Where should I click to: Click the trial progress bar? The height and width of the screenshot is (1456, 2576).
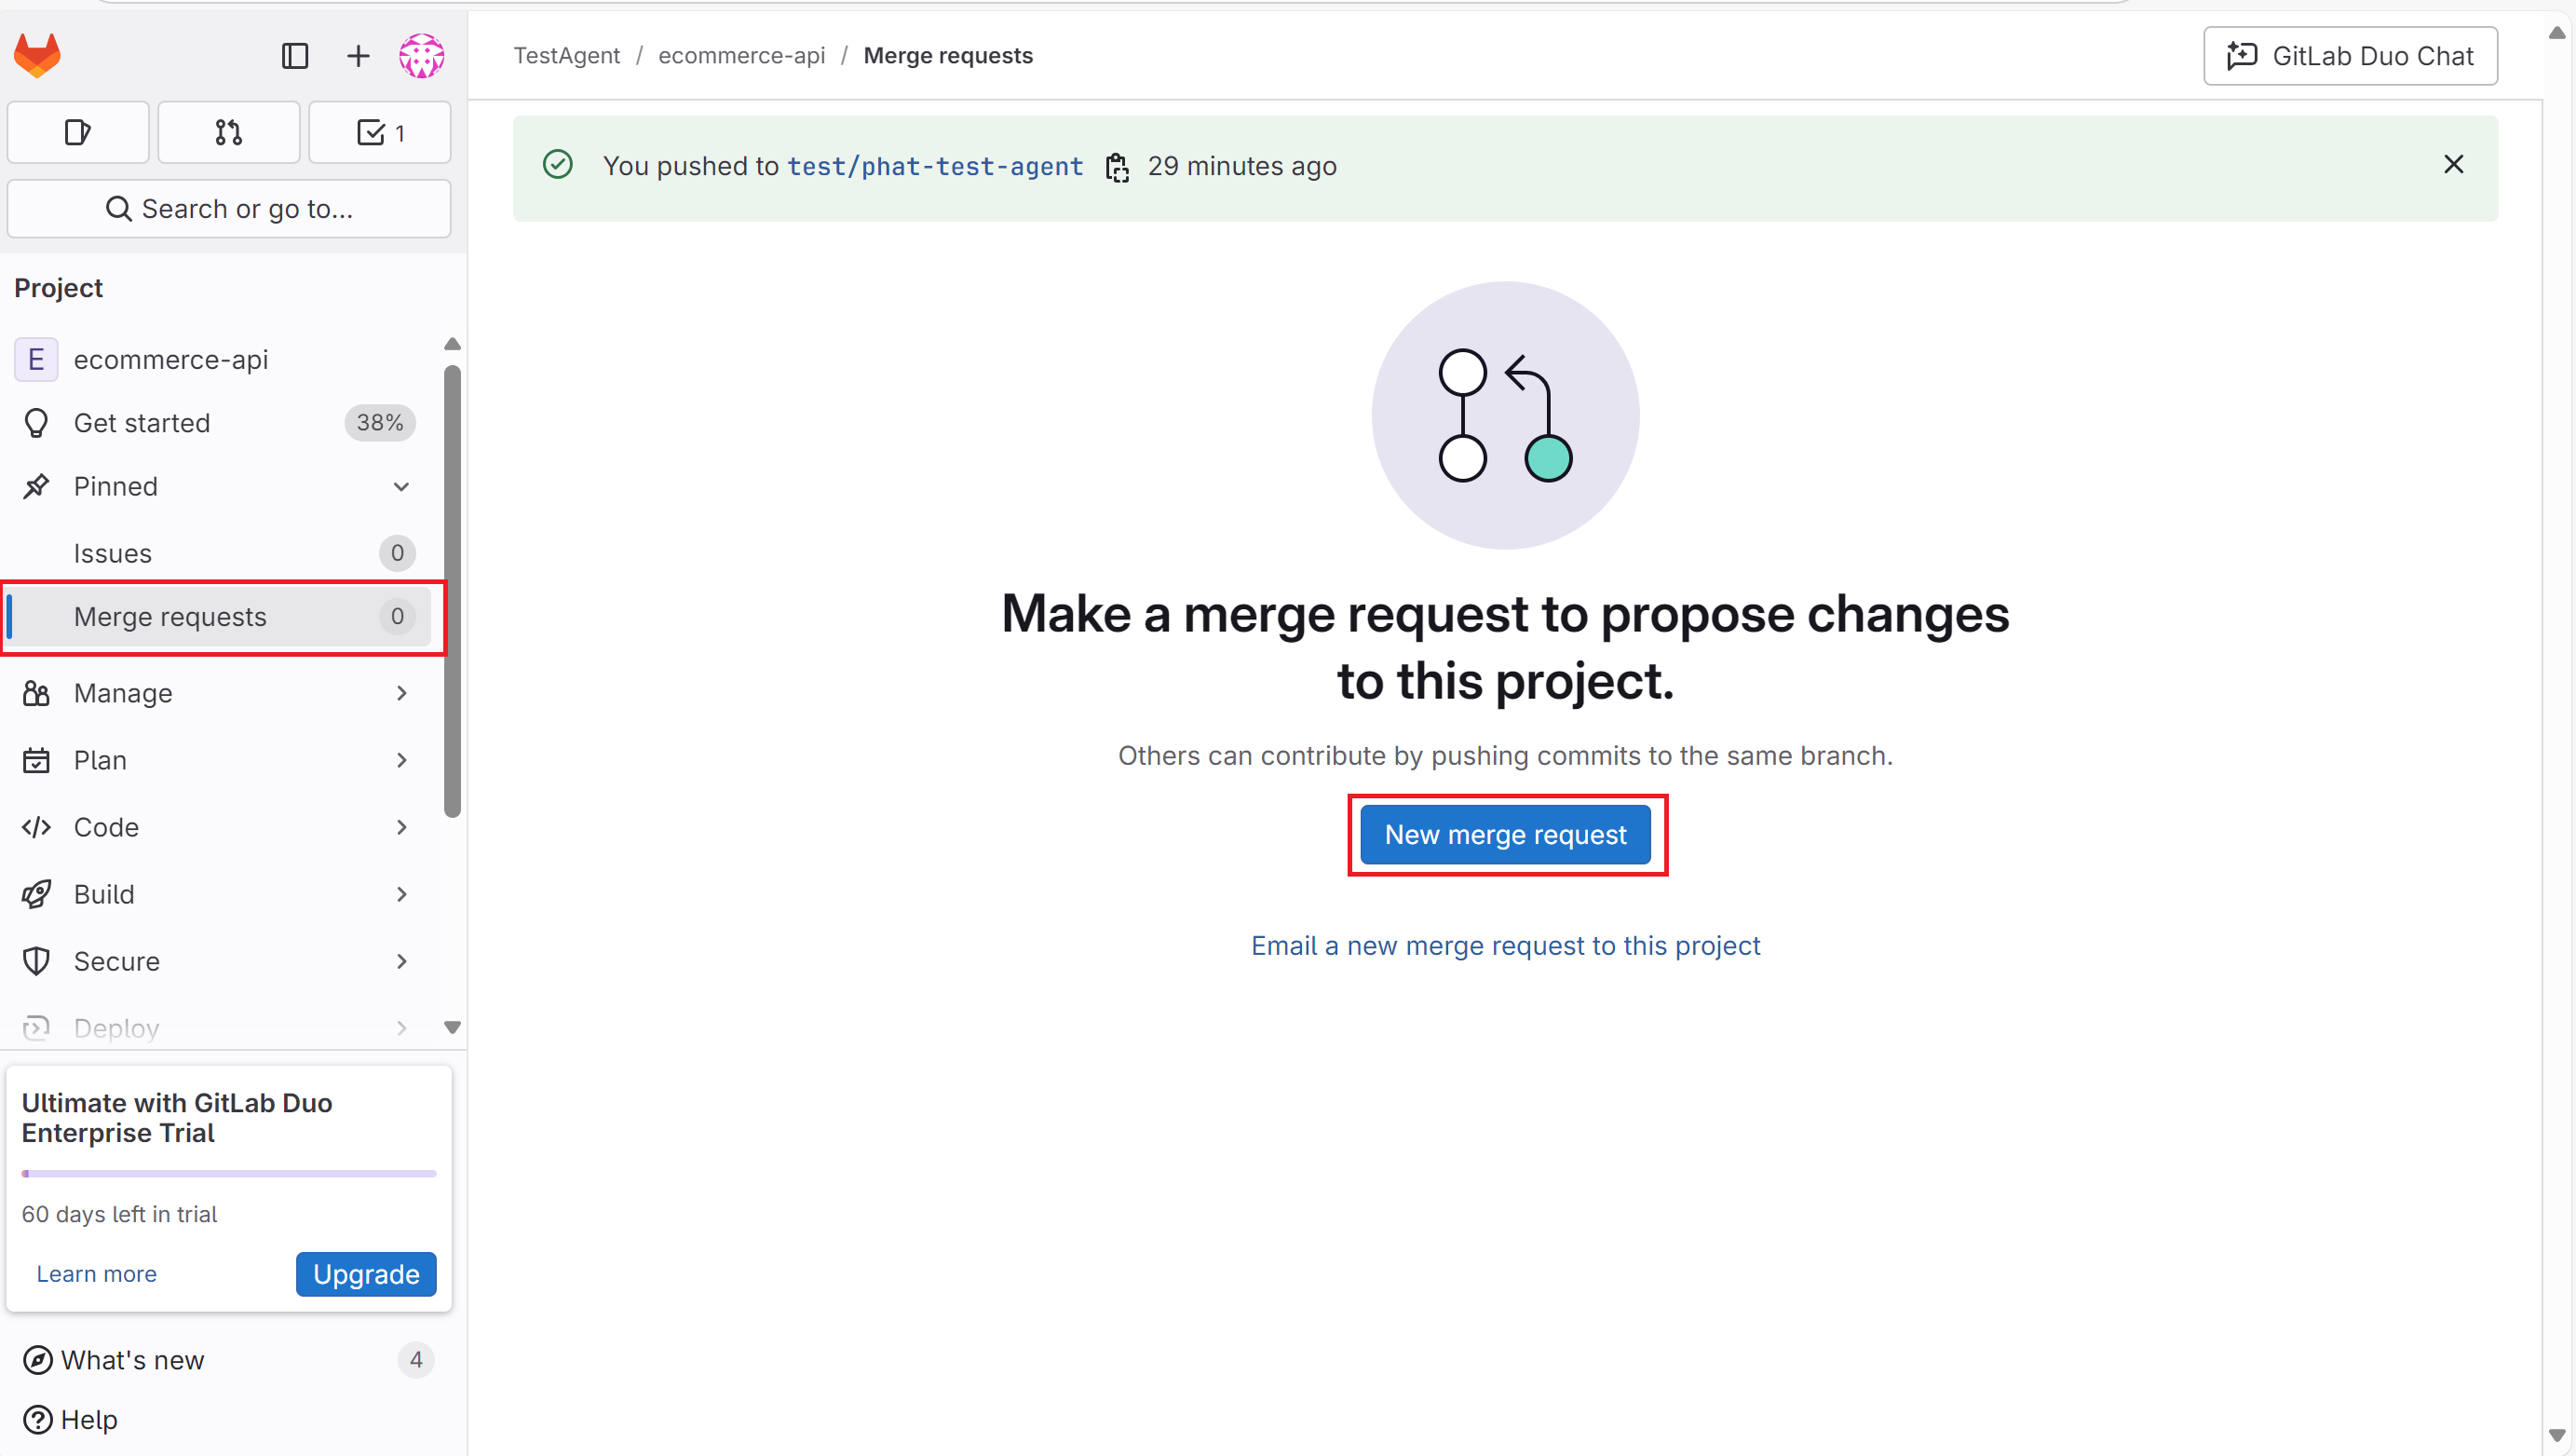tap(228, 1173)
